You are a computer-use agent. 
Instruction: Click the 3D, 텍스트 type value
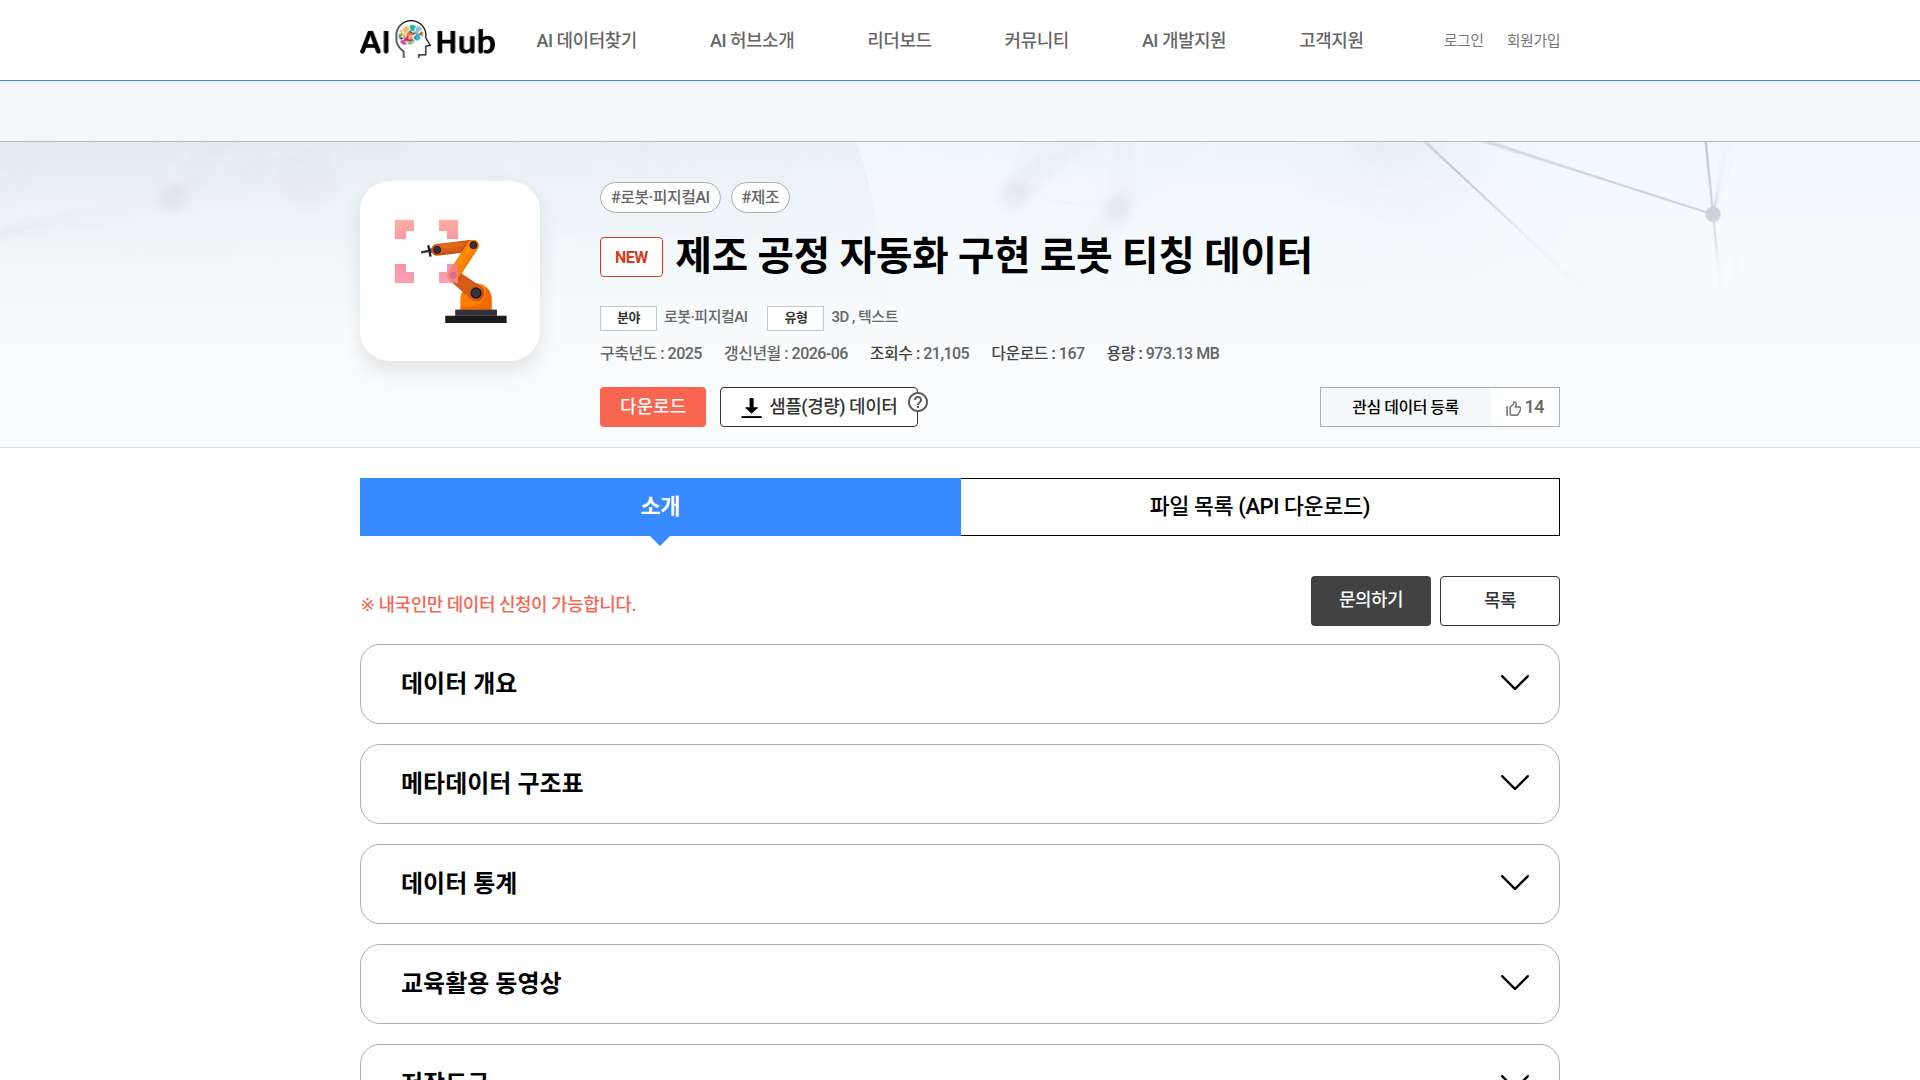coord(865,317)
